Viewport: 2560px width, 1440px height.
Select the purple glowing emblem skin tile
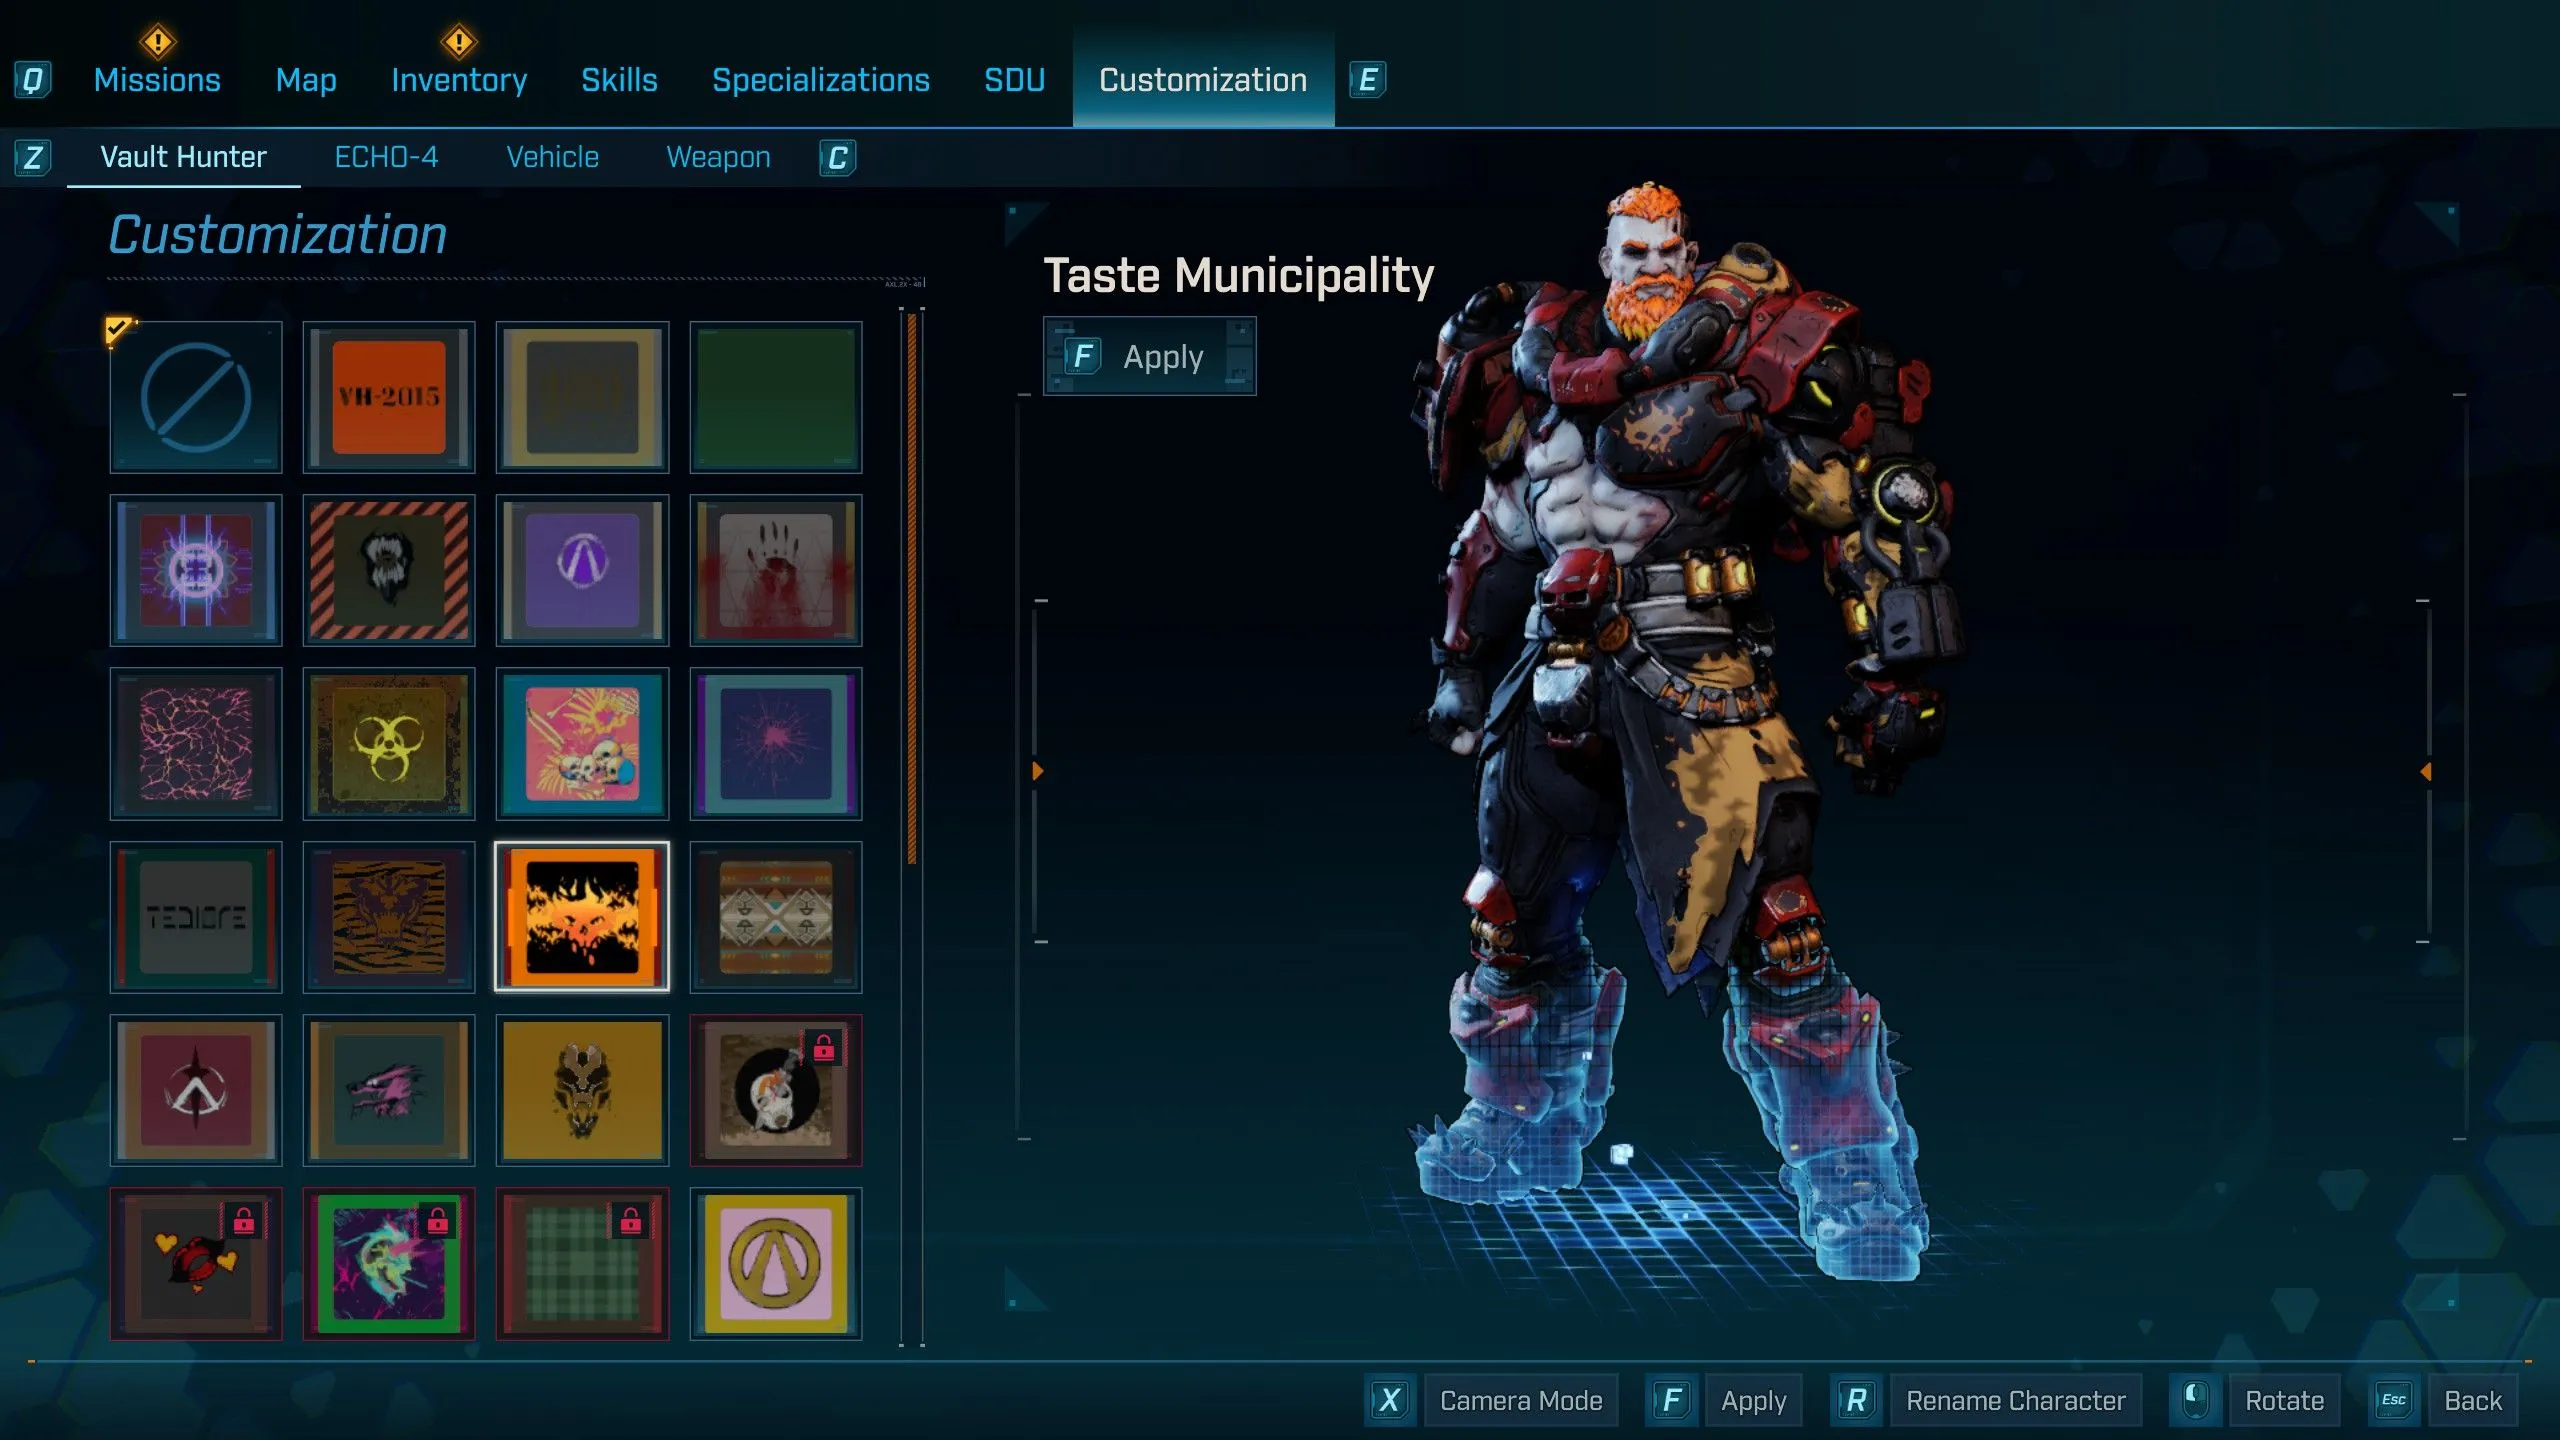tap(196, 570)
